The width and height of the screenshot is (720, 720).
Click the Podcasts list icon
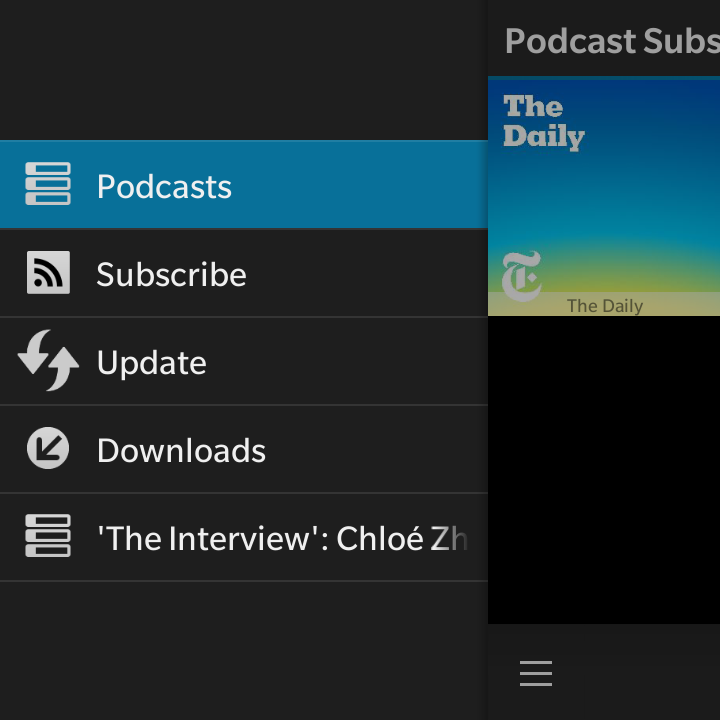pyautogui.click(x=48, y=184)
